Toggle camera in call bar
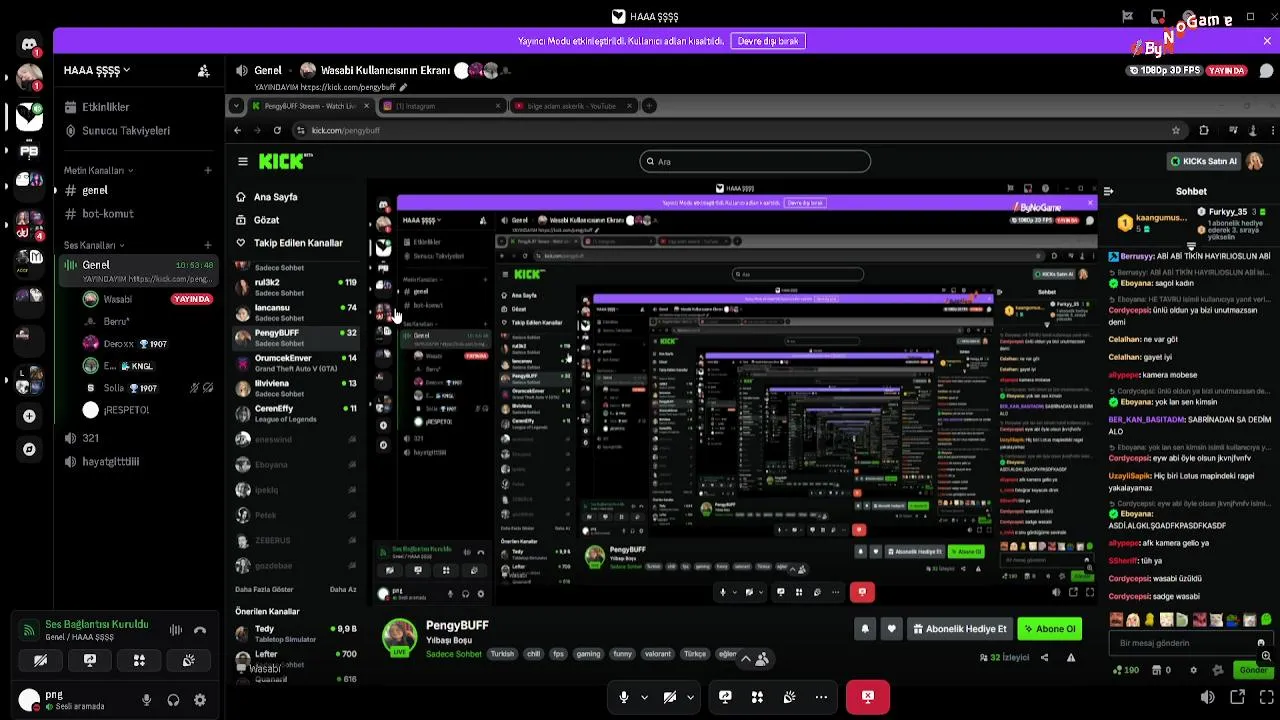Screen dimensions: 1280x720 point(670,697)
